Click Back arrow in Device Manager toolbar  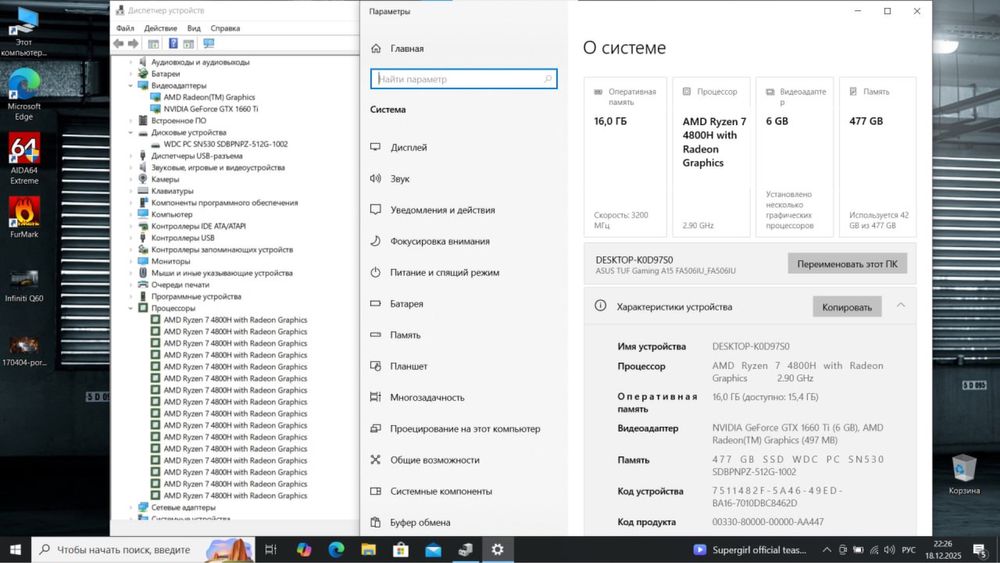point(119,43)
